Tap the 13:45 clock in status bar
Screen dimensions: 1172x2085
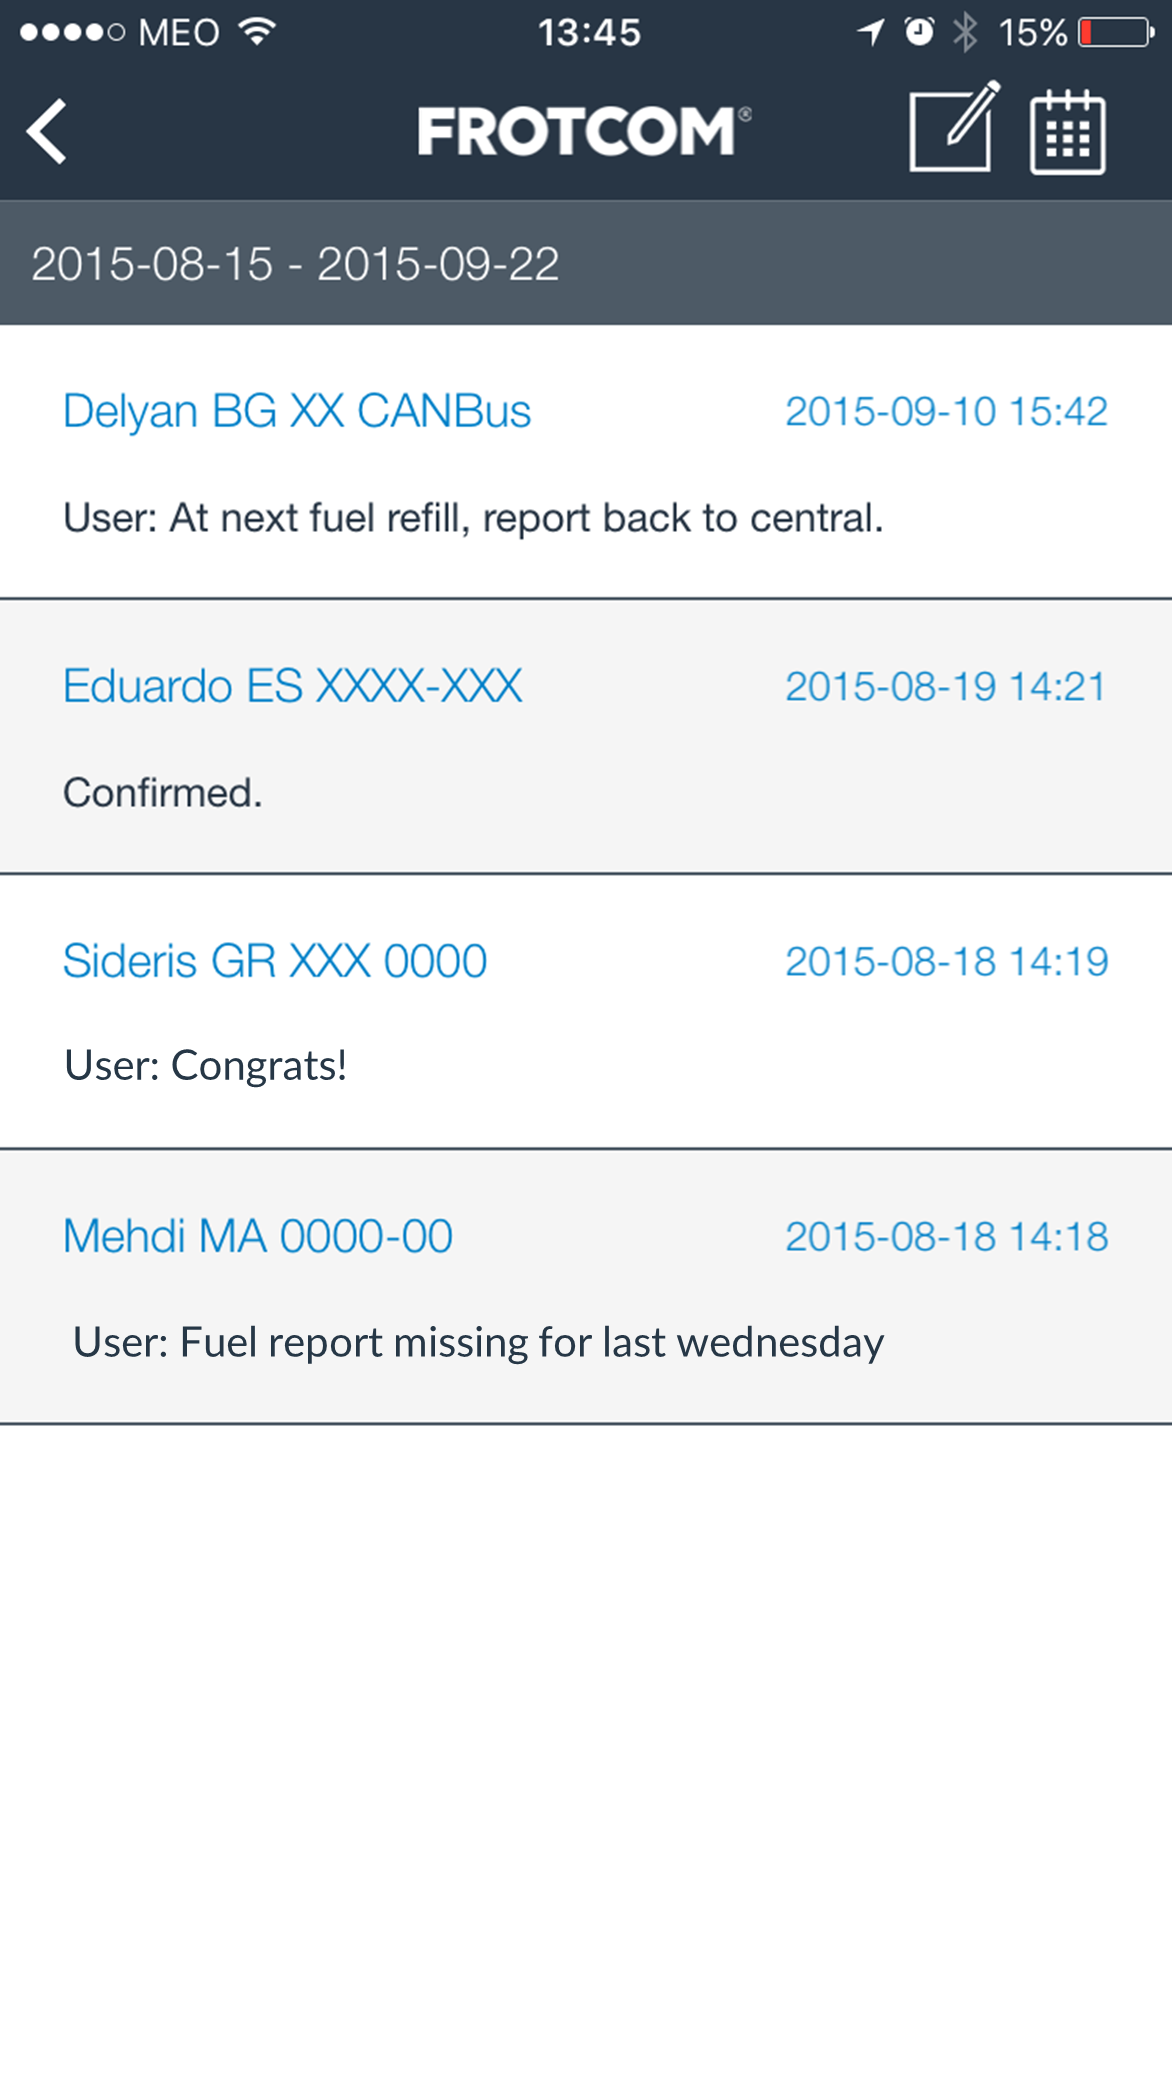[589, 32]
